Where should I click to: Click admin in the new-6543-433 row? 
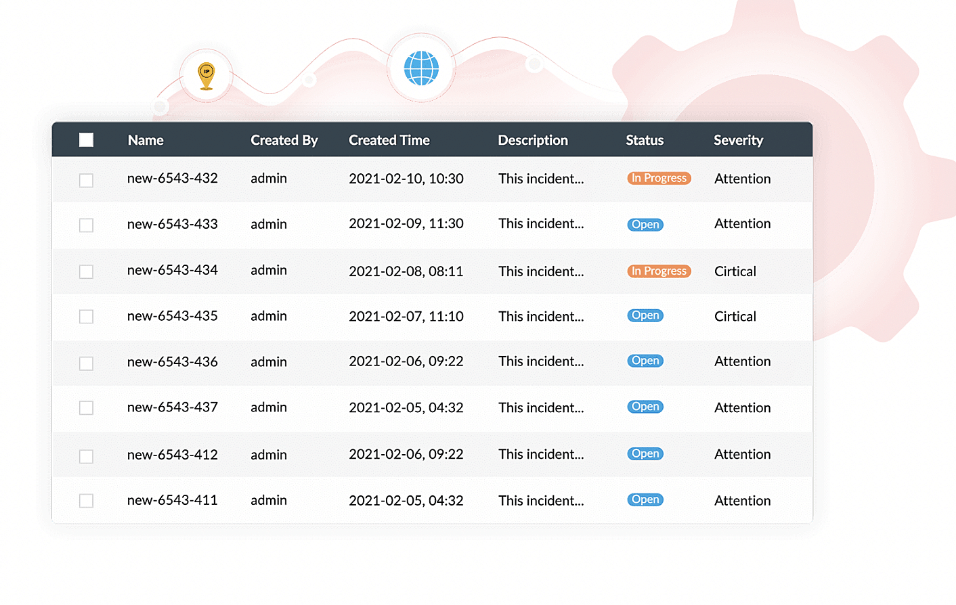(x=268, y=224)
